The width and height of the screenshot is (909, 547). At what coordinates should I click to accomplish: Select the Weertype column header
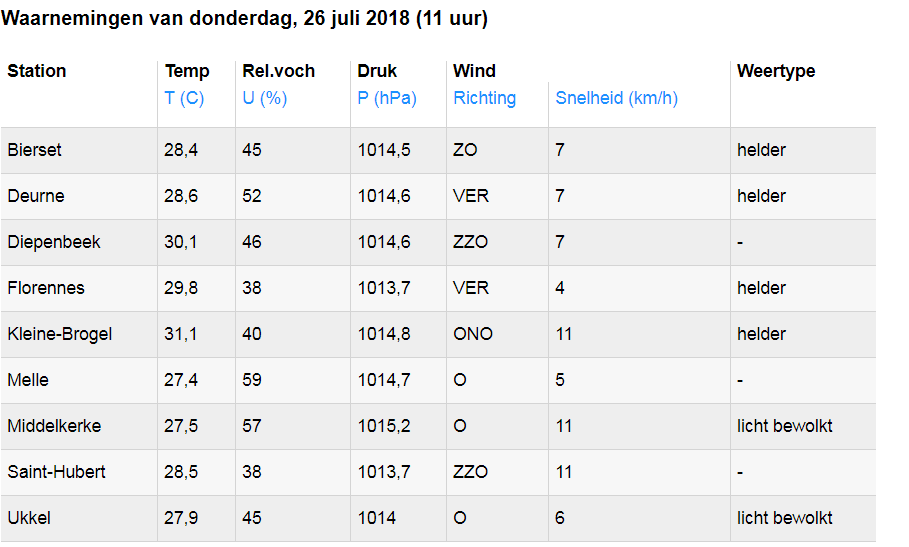[776, 71]
